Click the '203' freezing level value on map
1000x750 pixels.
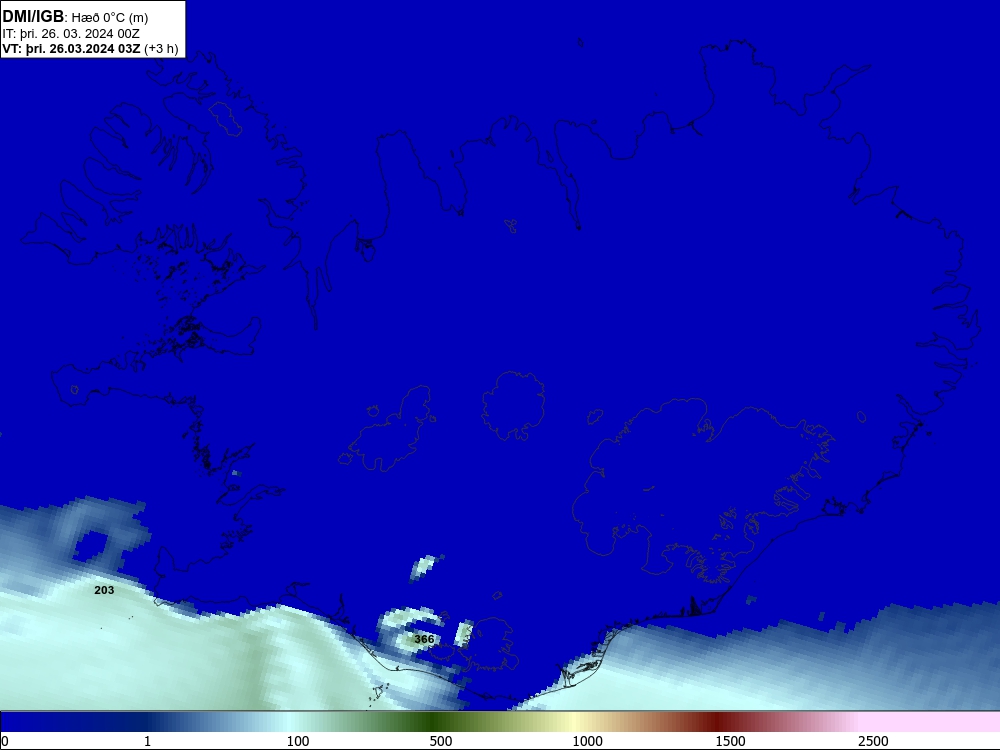[104, 591]
